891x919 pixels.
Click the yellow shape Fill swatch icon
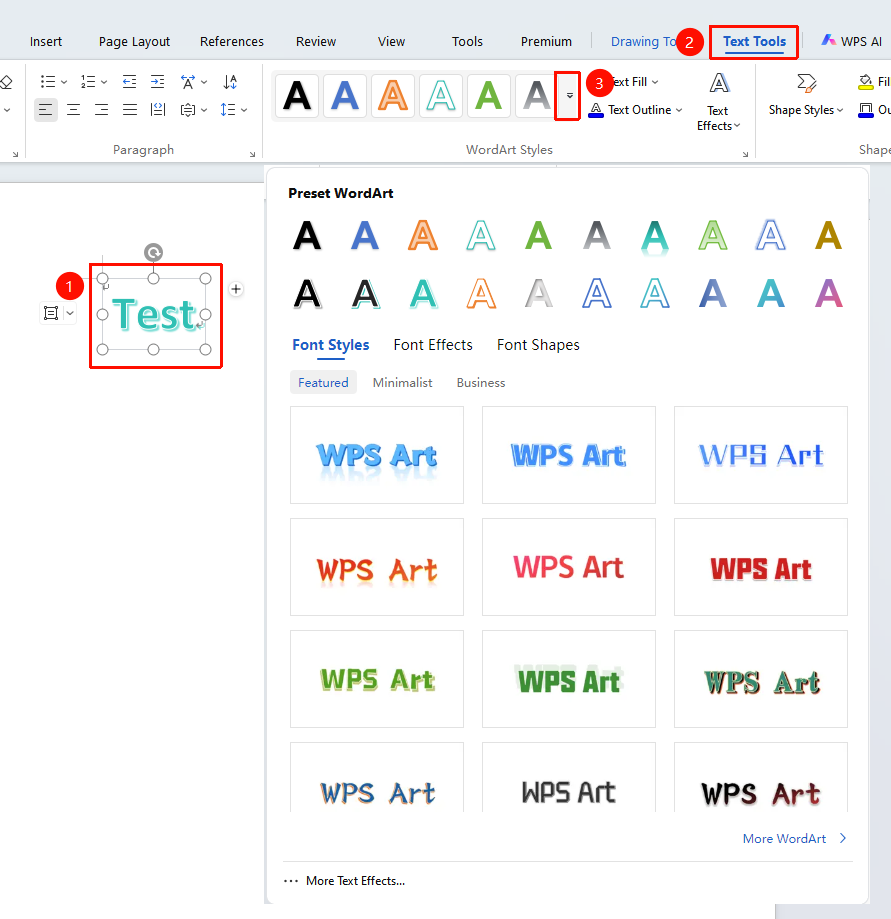865,82
